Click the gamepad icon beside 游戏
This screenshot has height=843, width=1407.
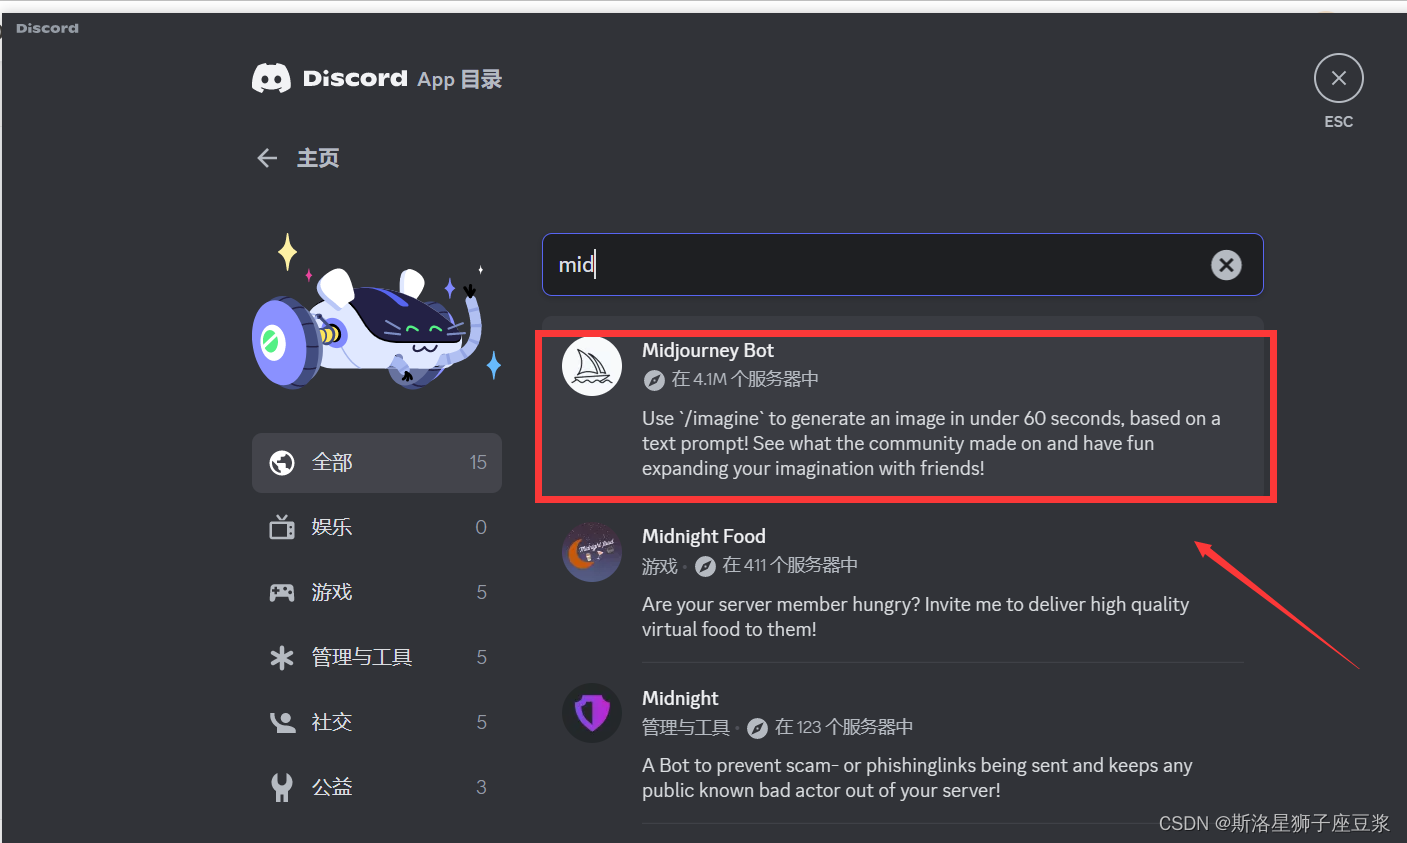point(282,592)
